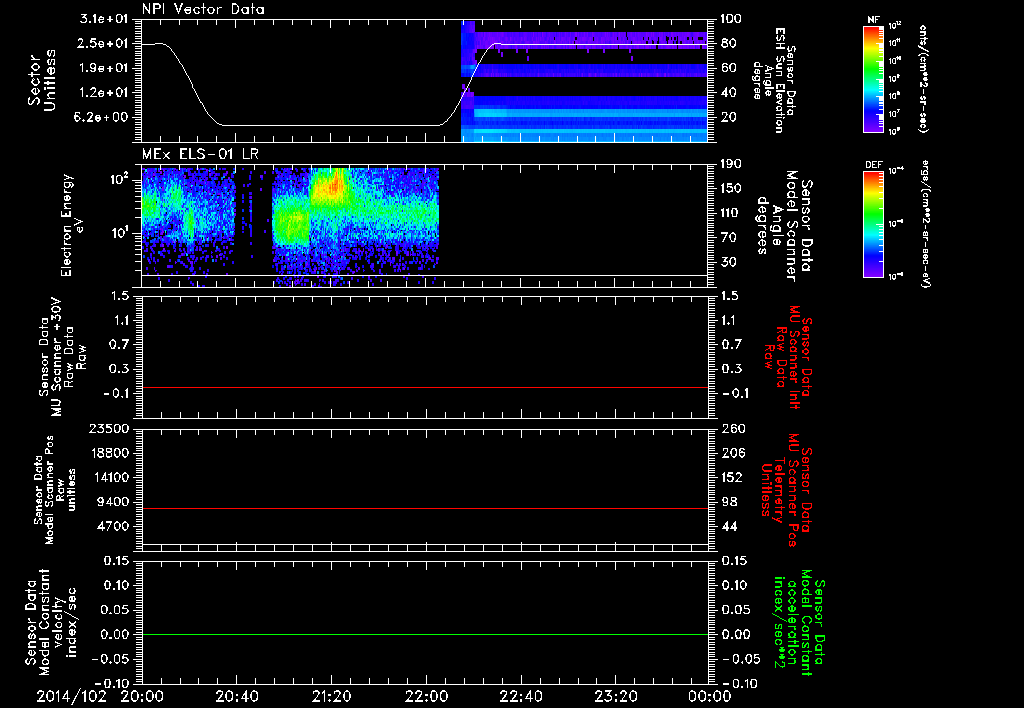Click the "260" telemetry position tick value
This screenshot has height=708, width=1024.
coord(731,428)
